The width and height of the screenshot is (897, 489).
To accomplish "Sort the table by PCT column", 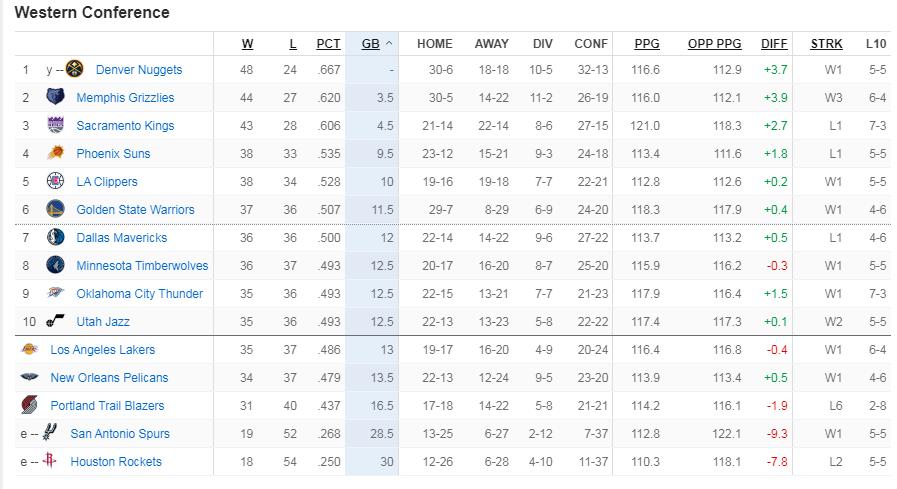I will tap(328, 44).
